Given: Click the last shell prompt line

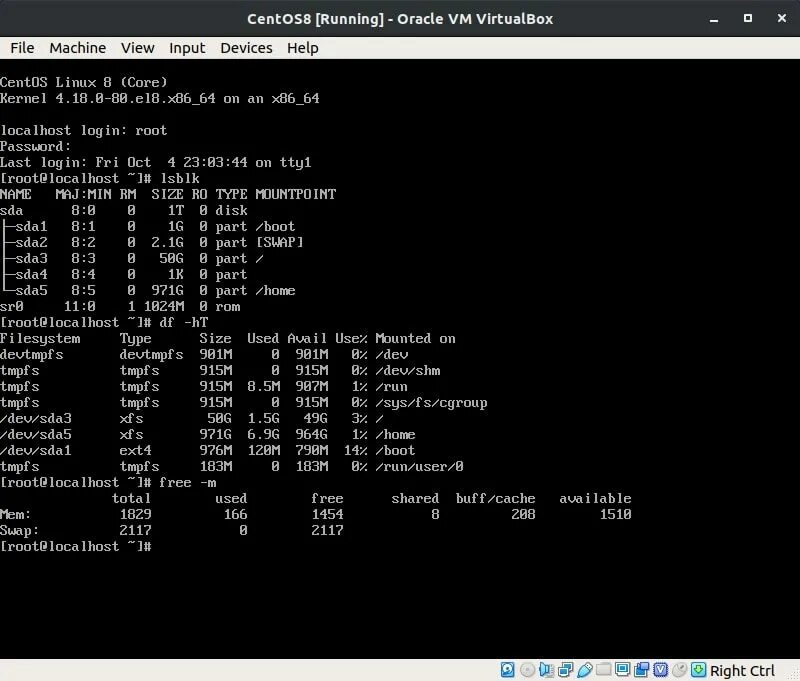Looking at the screenshot, I should point(76,546).
